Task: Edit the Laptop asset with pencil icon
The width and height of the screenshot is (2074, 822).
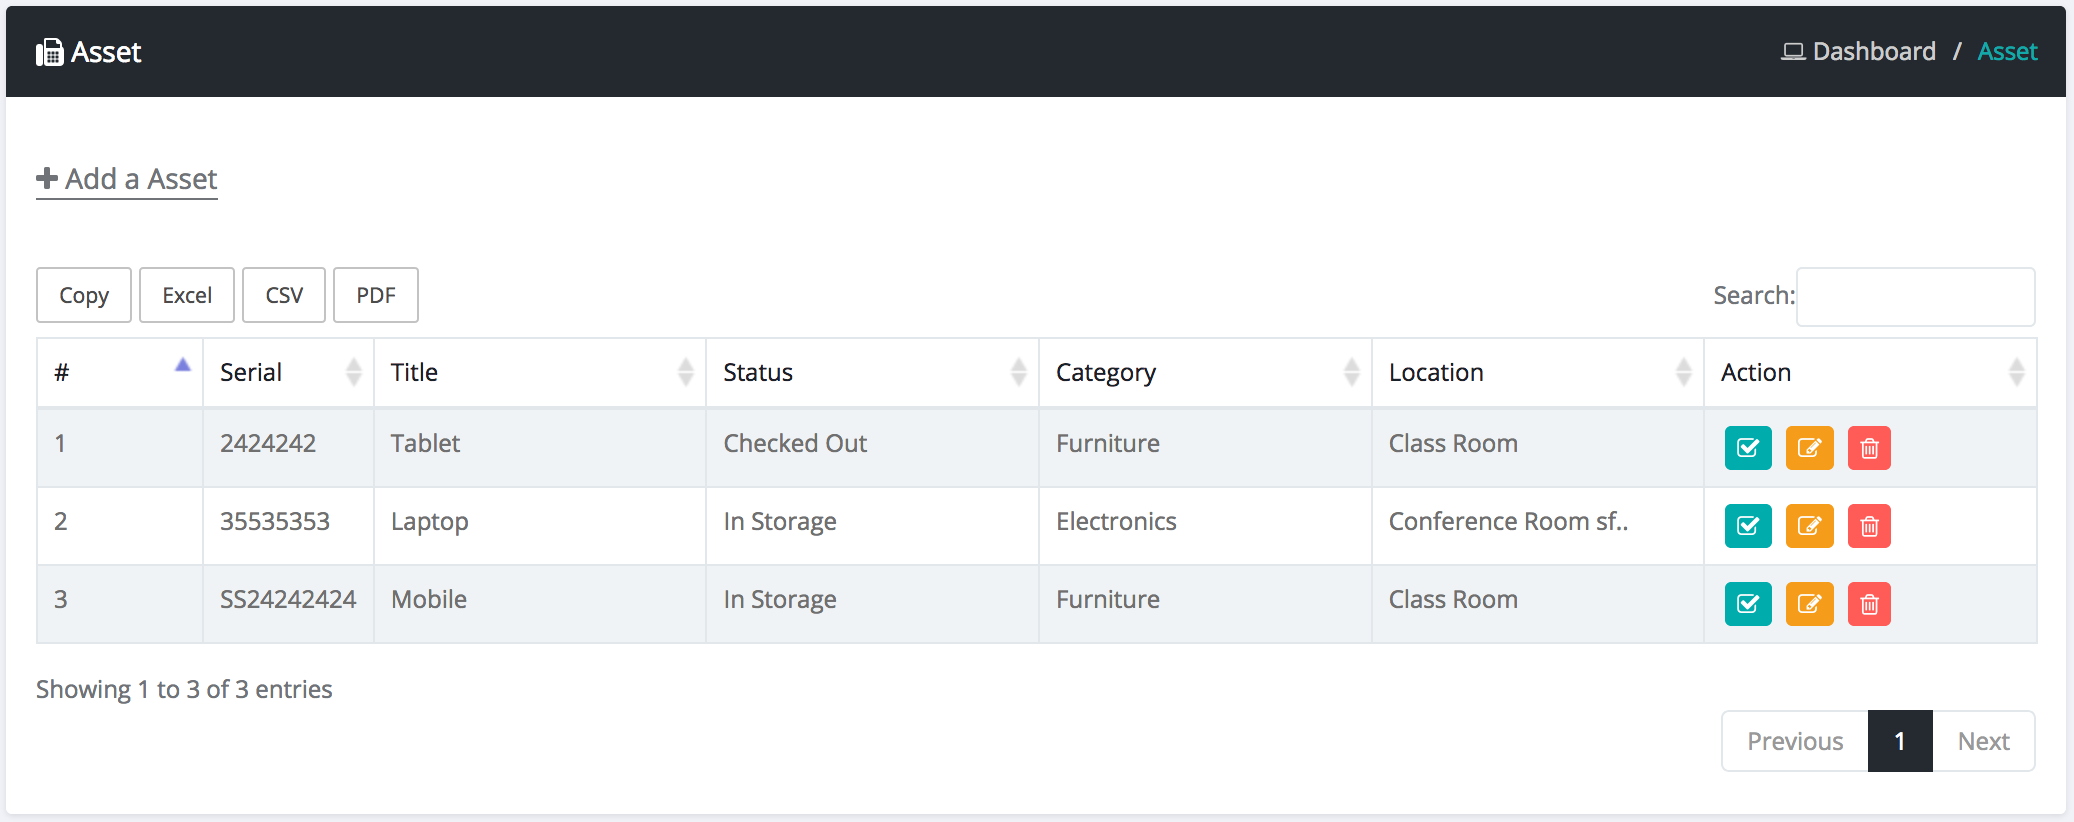Action: 1809,526
